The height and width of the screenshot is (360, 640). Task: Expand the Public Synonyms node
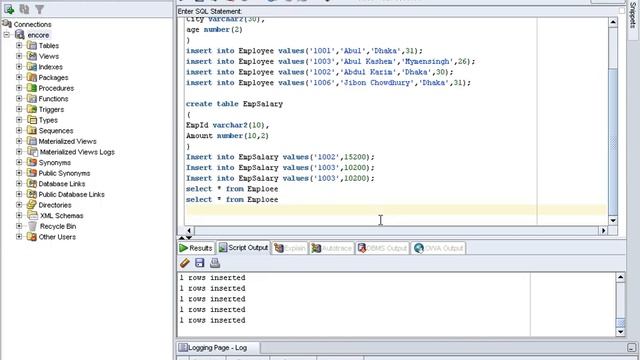click(x=19, y=173)
